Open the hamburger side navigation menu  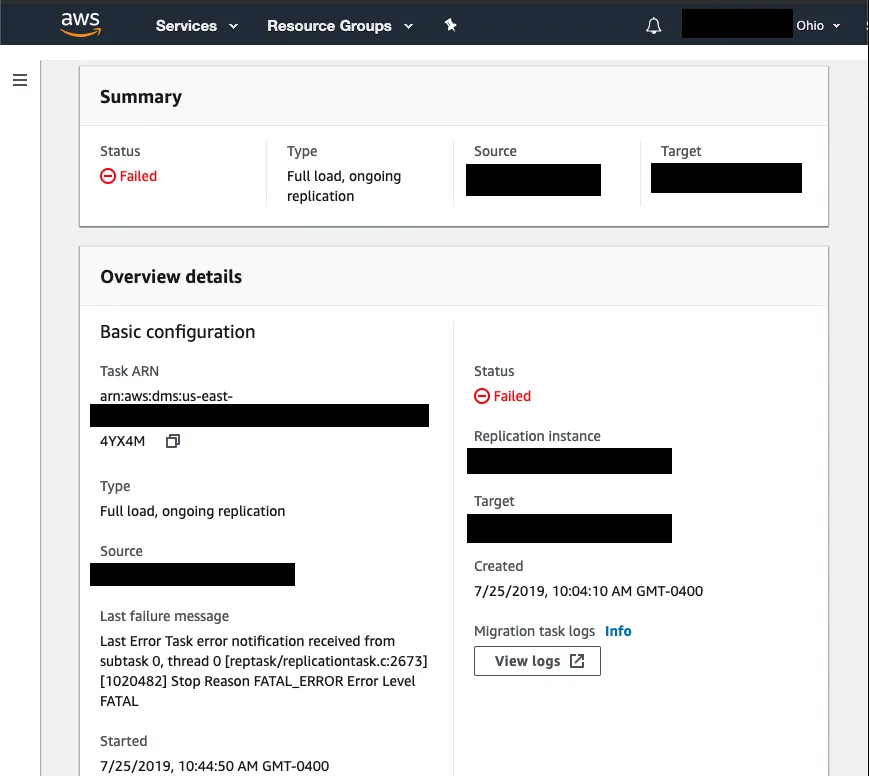point(20,80)
